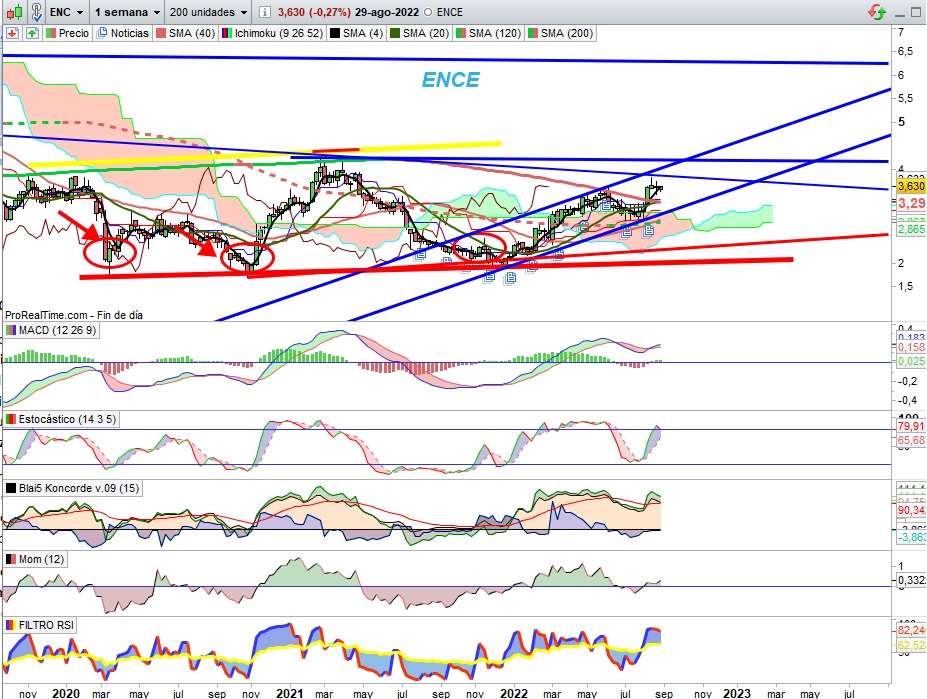This screenshot has width=927, height=699.
Task: Click the 3,630 (-0,27%) price readout
Action: pyautogui.click(x=314, y=12)
